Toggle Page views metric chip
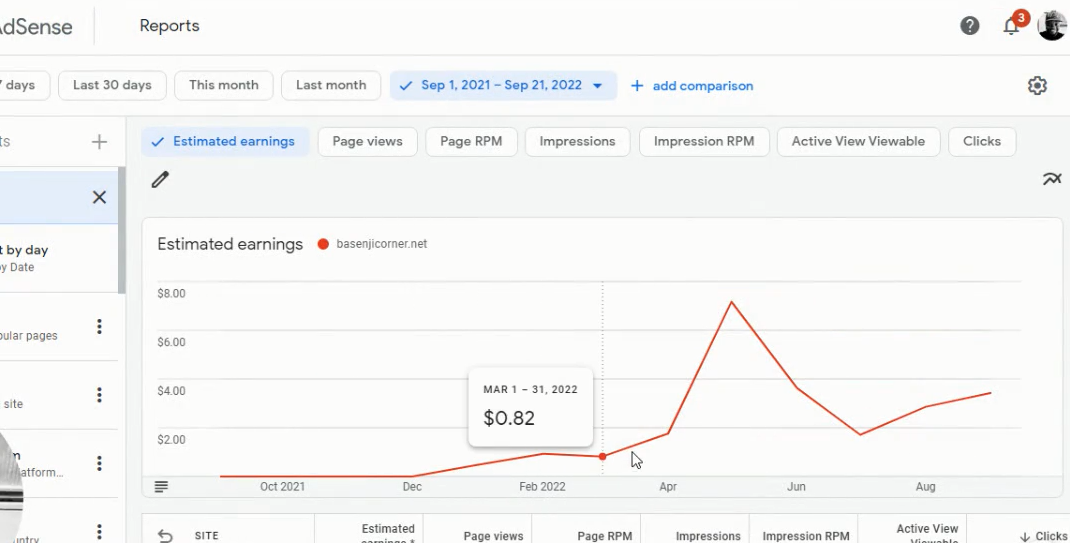The height and width of the screenshot is (543, 1070). pyautogui.click(x=367, y=141)
